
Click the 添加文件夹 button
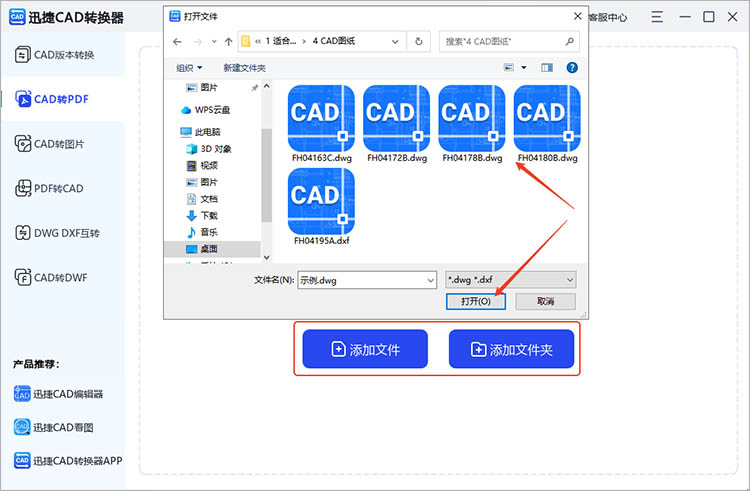coord(511,349)
